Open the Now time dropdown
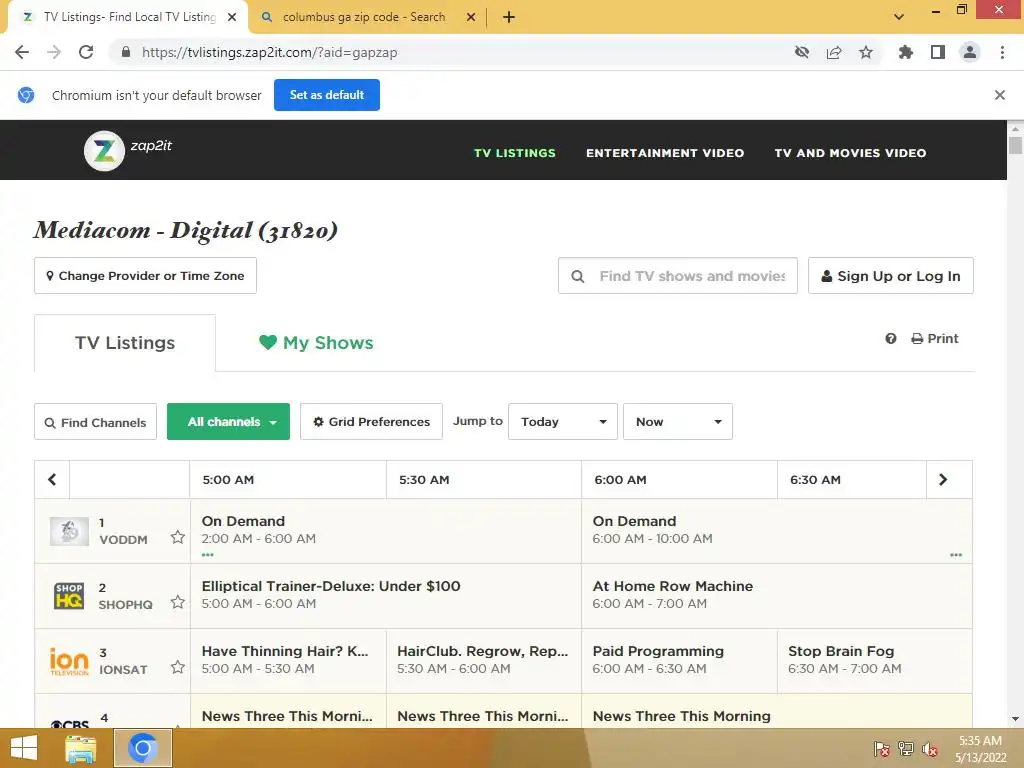1024x768 pixels. coord(678,422)
